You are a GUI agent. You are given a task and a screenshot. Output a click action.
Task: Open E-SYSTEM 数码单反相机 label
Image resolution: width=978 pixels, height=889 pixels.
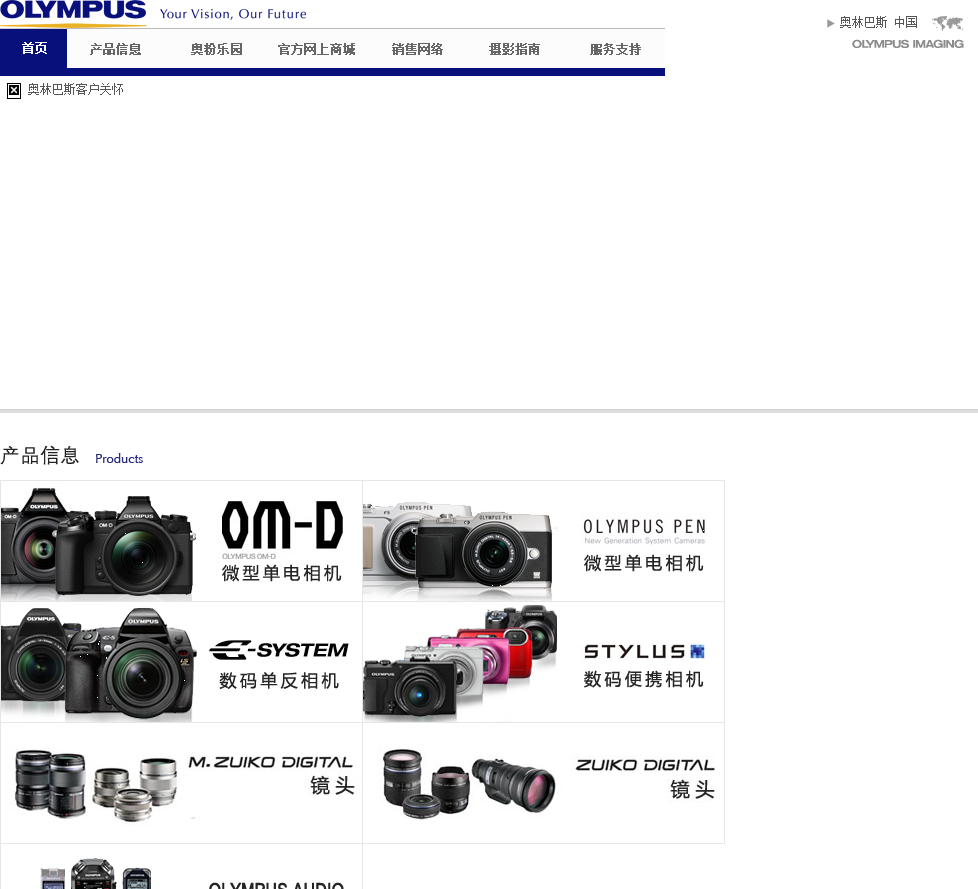(x=279, y=665)
